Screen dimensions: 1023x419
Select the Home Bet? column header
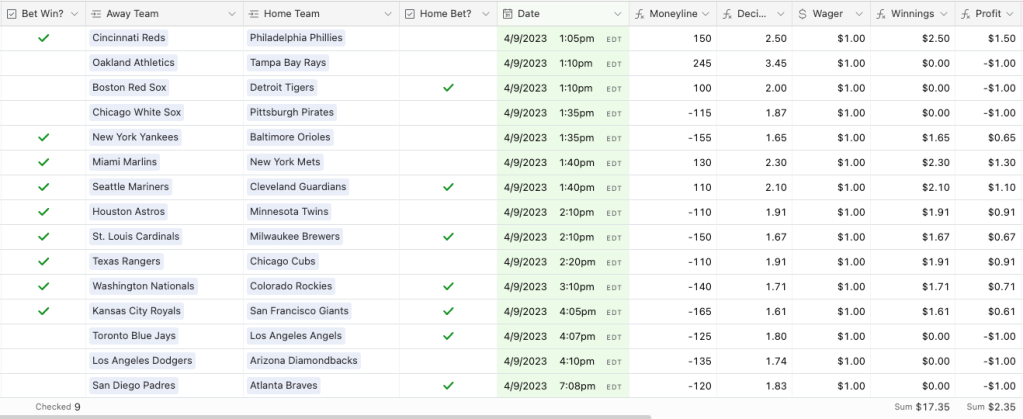pos(446,14)
